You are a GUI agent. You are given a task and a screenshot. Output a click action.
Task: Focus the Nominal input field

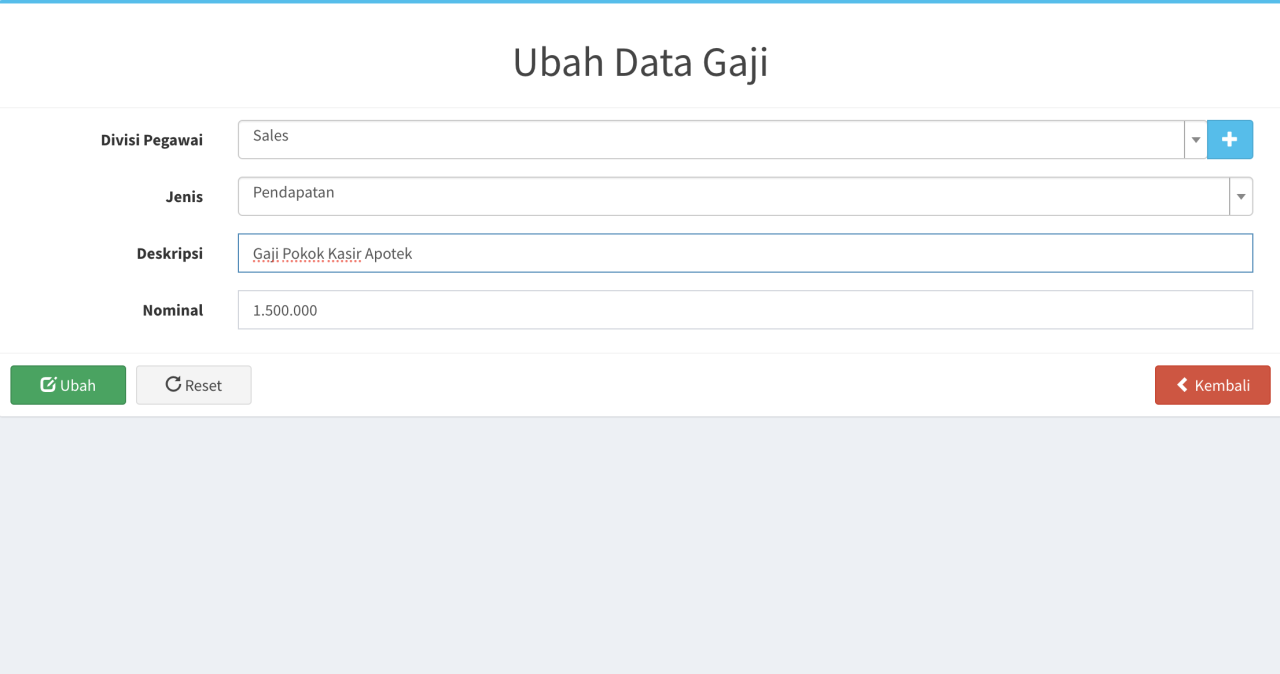click(x=745, y=310)
